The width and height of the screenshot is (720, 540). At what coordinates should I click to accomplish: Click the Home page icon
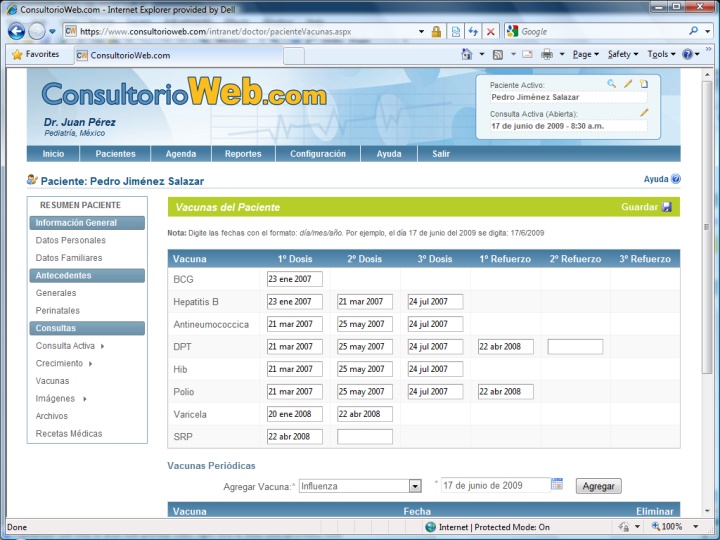467,54
